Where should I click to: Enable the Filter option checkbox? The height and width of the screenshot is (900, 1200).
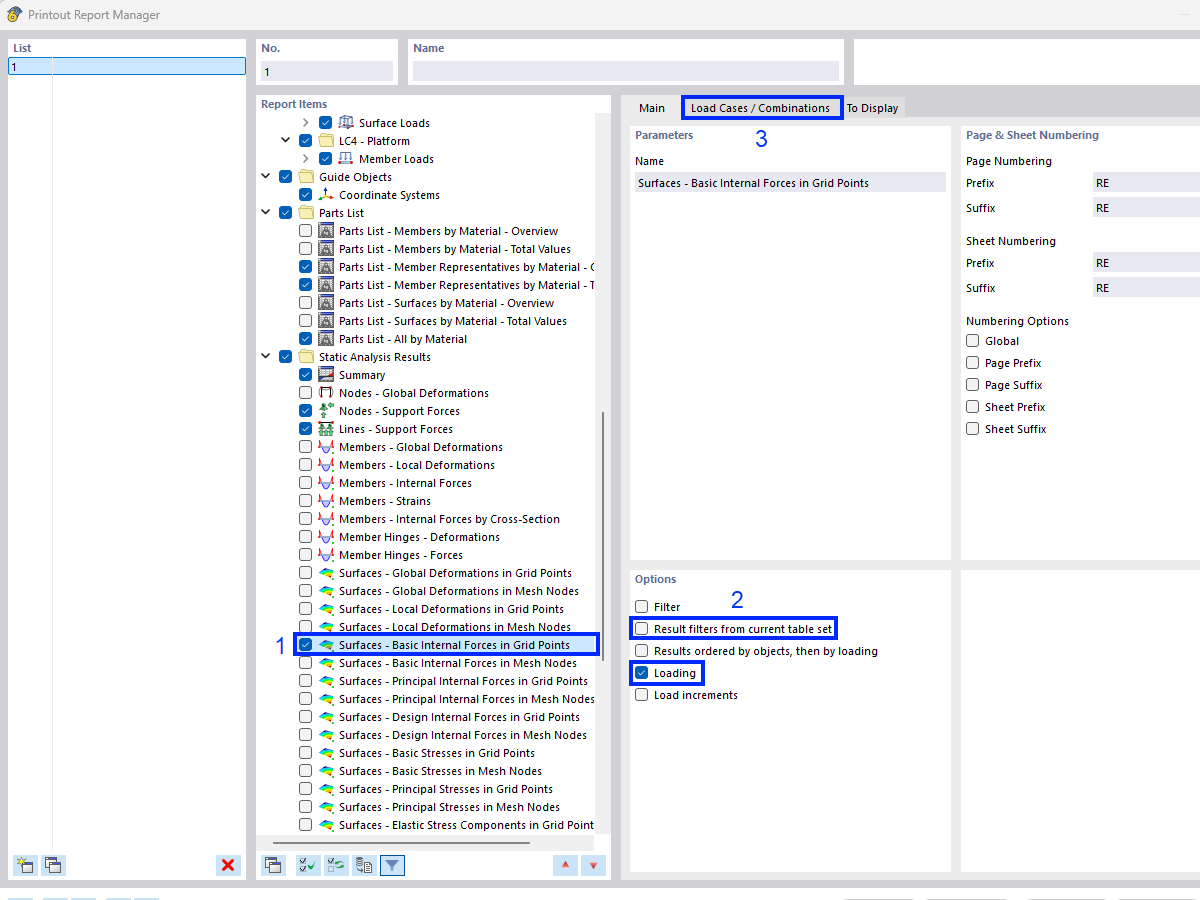pyautogui.click(x=640, y=605)
